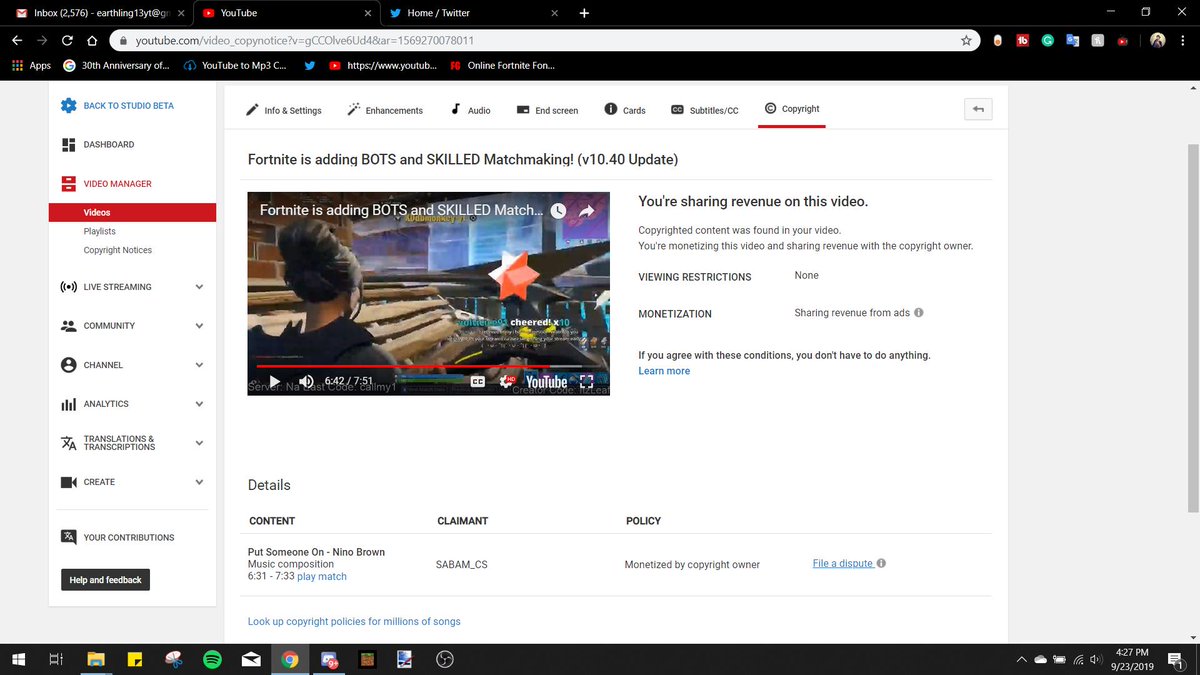Click File a dispute link
The width and height of the screenshot is (1200, 675).
click(843, 563)
